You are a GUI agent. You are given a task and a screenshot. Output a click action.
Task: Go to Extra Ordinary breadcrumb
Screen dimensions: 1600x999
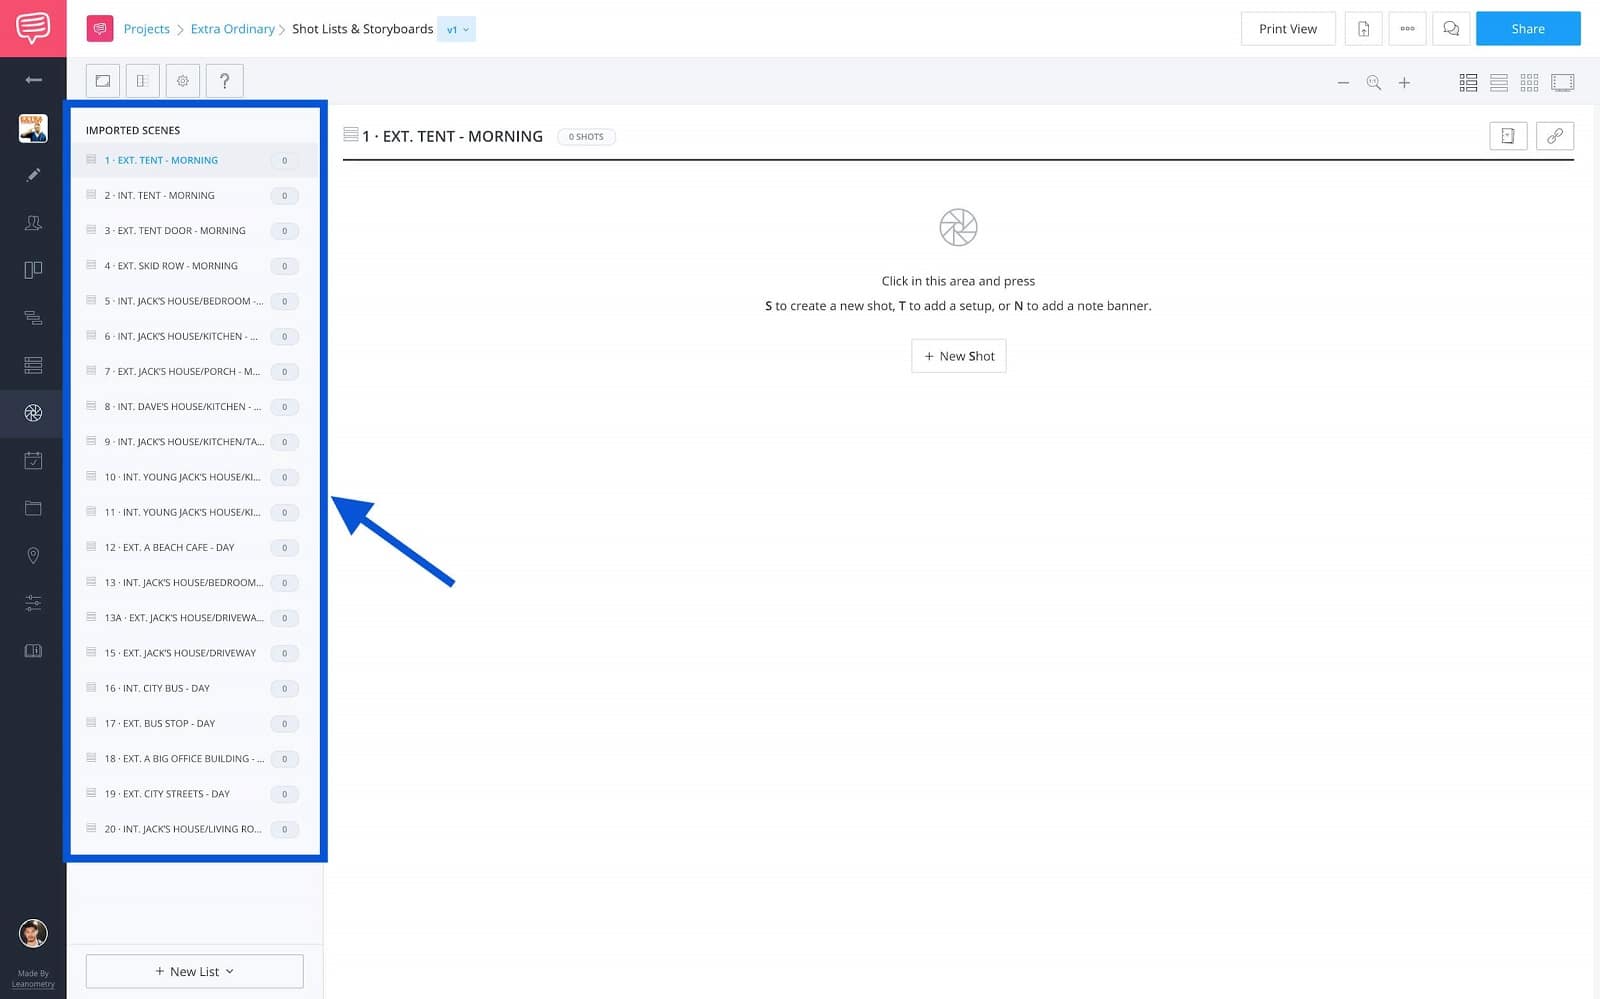pos(232,29)
